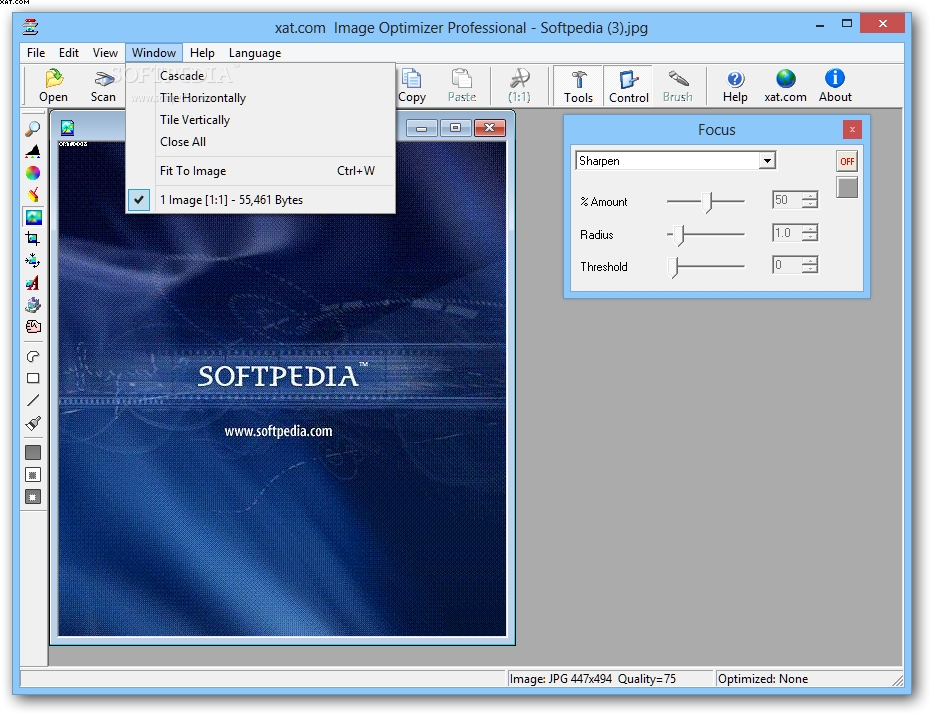The height and width of the screenshot is (715, 932).
Task: Click status text 'Image: JPG 447x494 Quality=75'
Action: [x=593, y=679]
